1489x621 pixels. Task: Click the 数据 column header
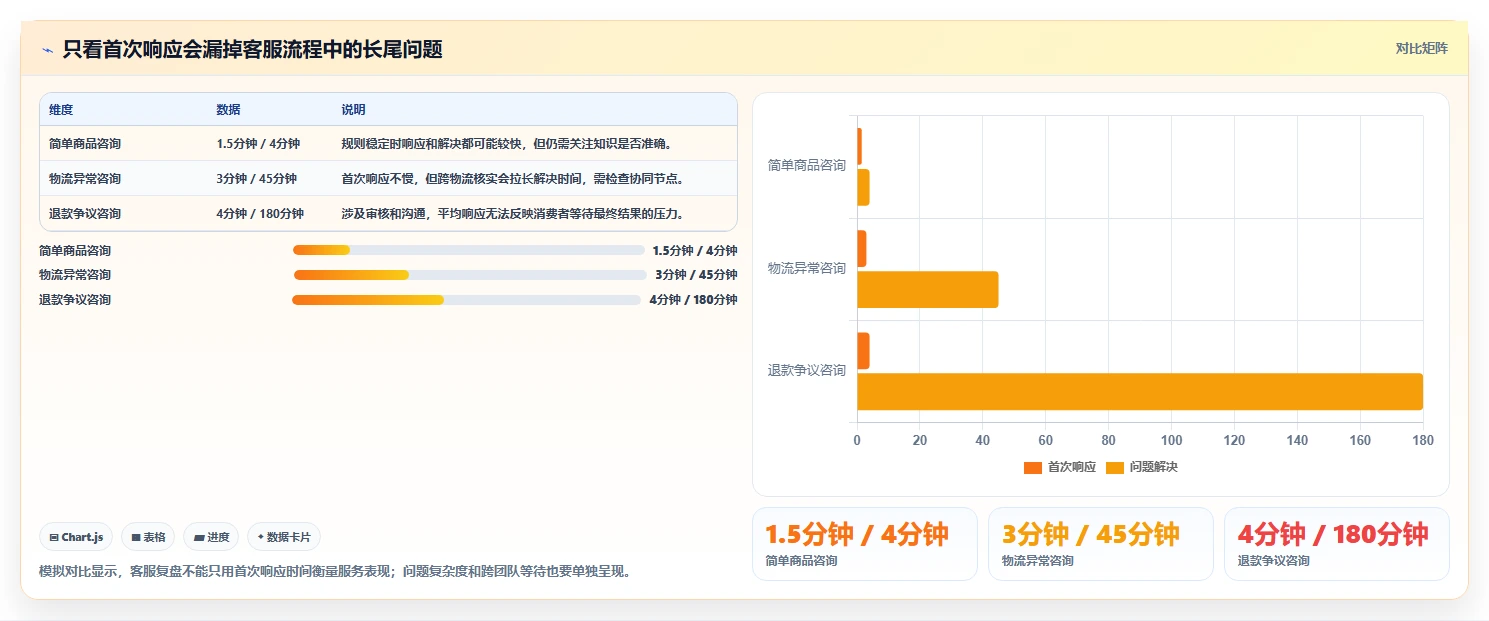(228, 110)
